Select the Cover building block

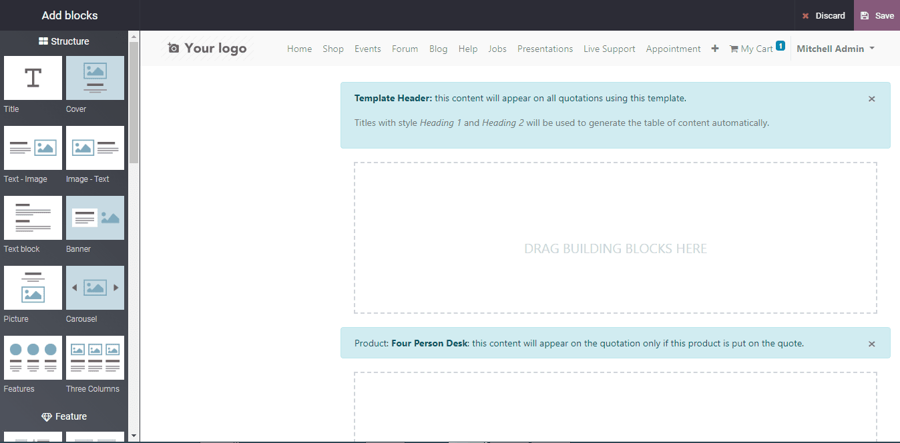95,78
